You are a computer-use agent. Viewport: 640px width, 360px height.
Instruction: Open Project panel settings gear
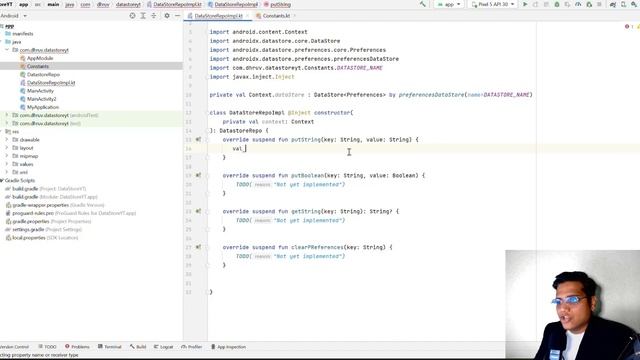coord(167,16)
